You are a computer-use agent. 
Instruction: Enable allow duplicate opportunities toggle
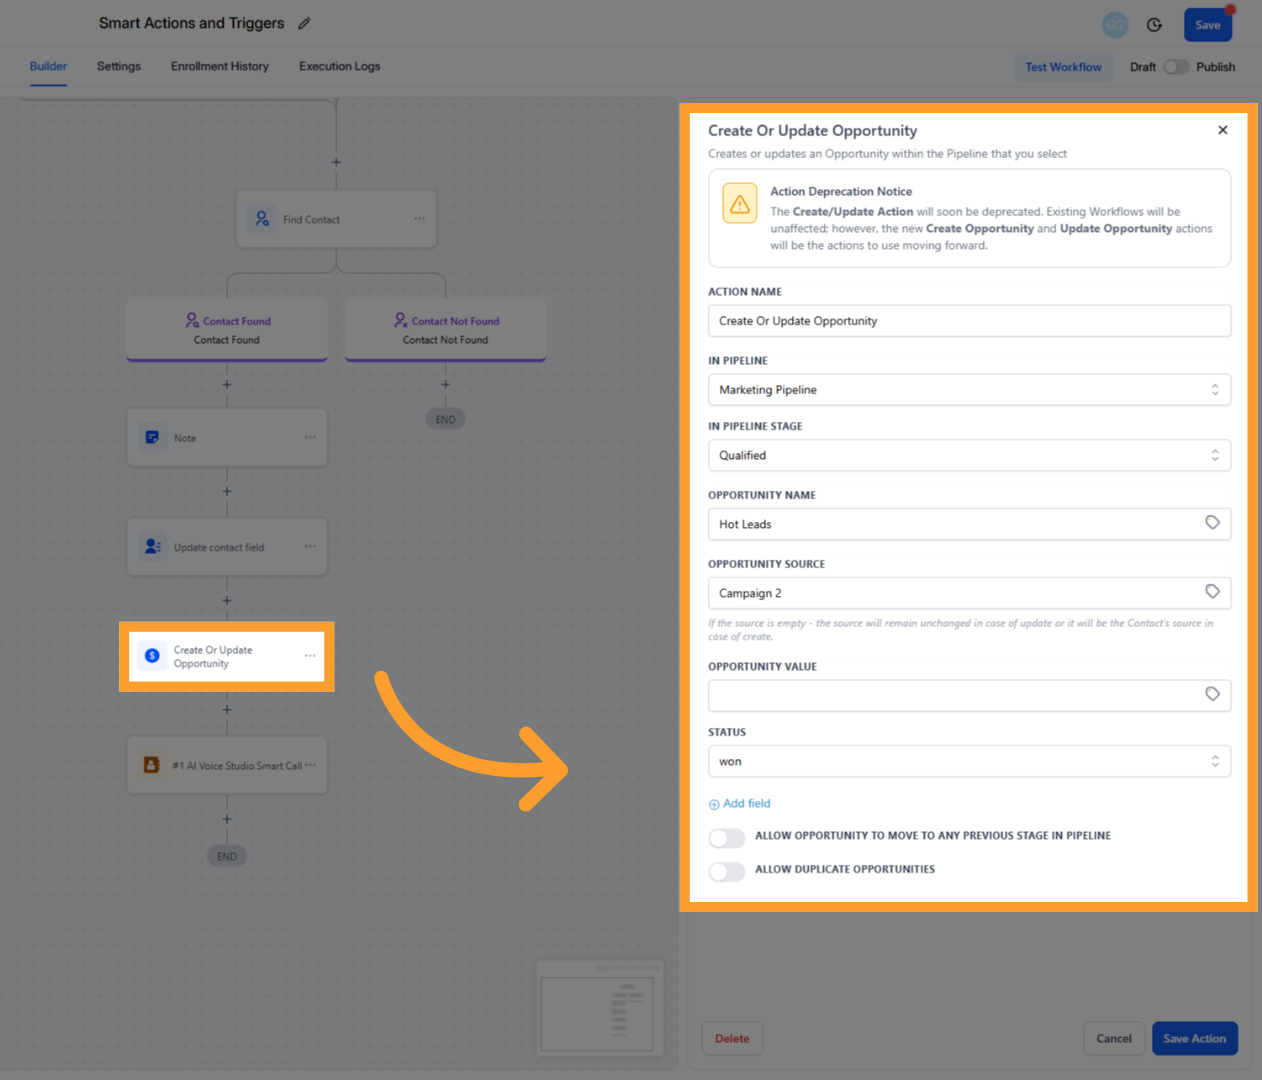pos(727,872)
